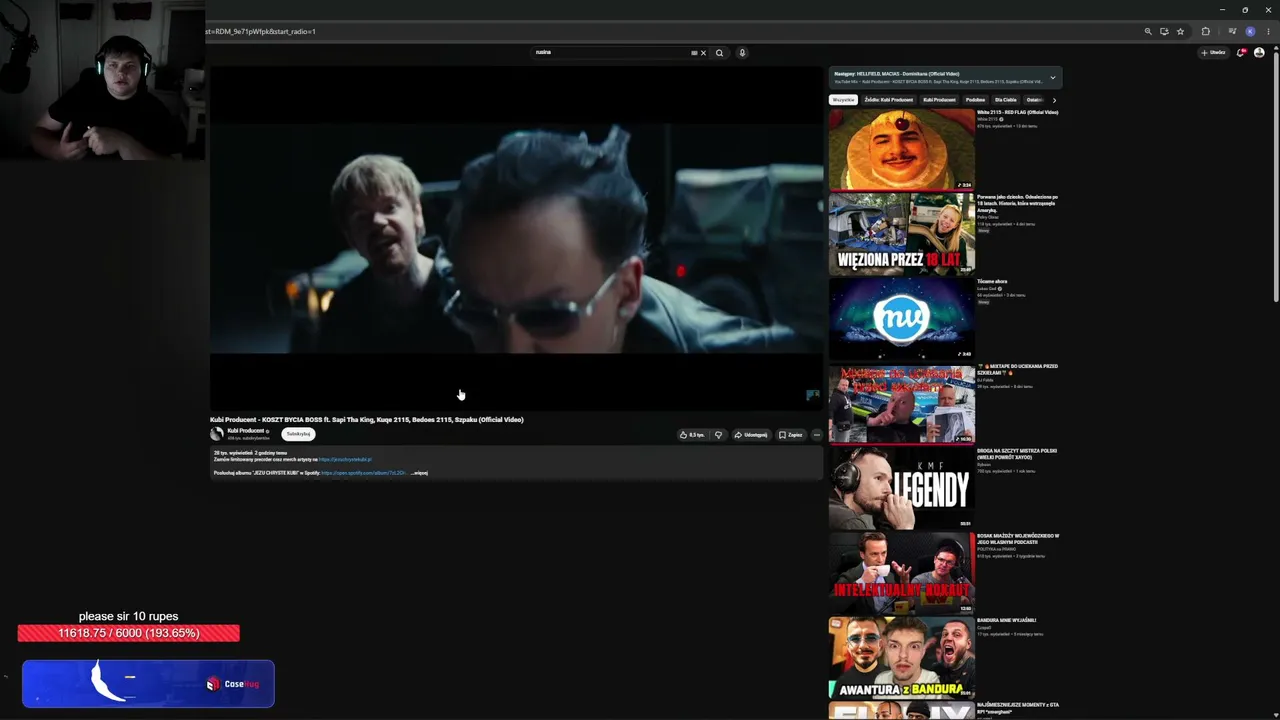The image size is (1280, 720).
Task: Open Kubi Producent channel avatar
Action: pos(217,434)
